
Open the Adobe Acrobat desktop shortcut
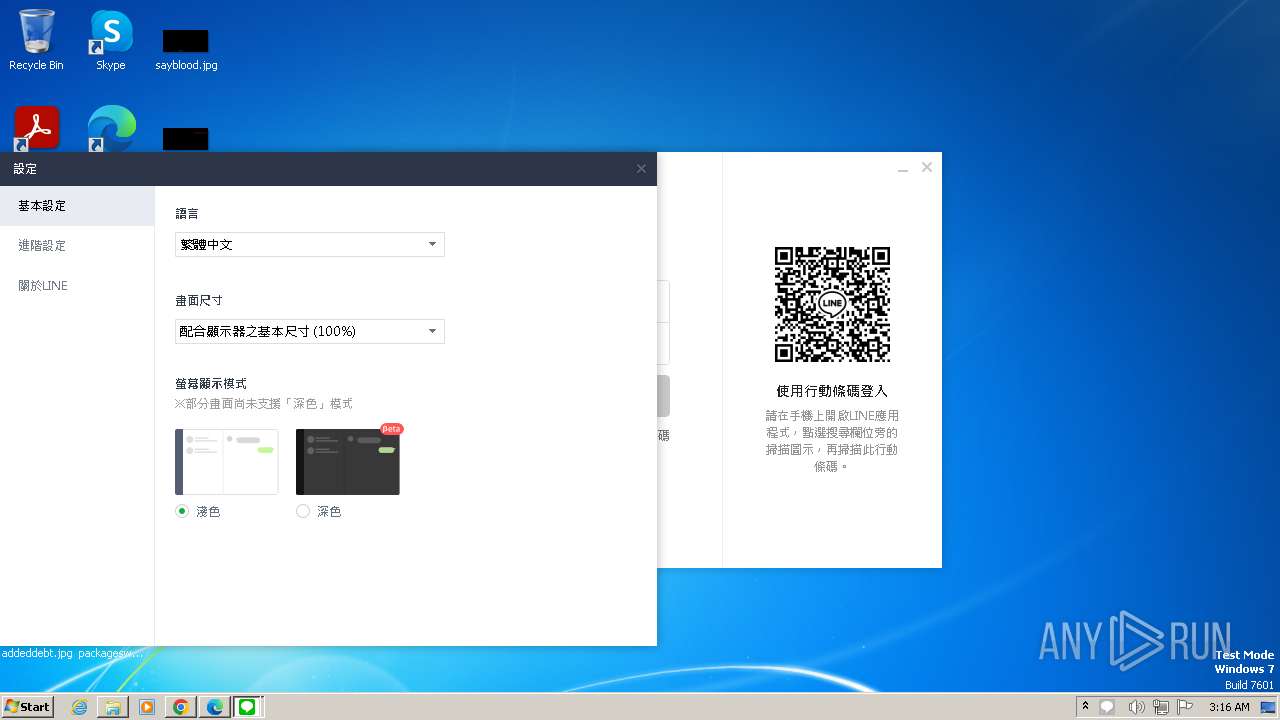37,129
